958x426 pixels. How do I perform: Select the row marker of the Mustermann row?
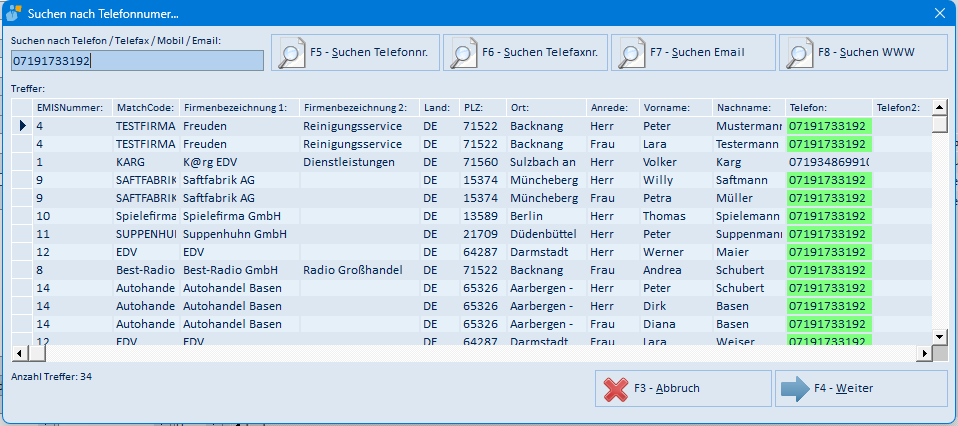tap(22, 126)
